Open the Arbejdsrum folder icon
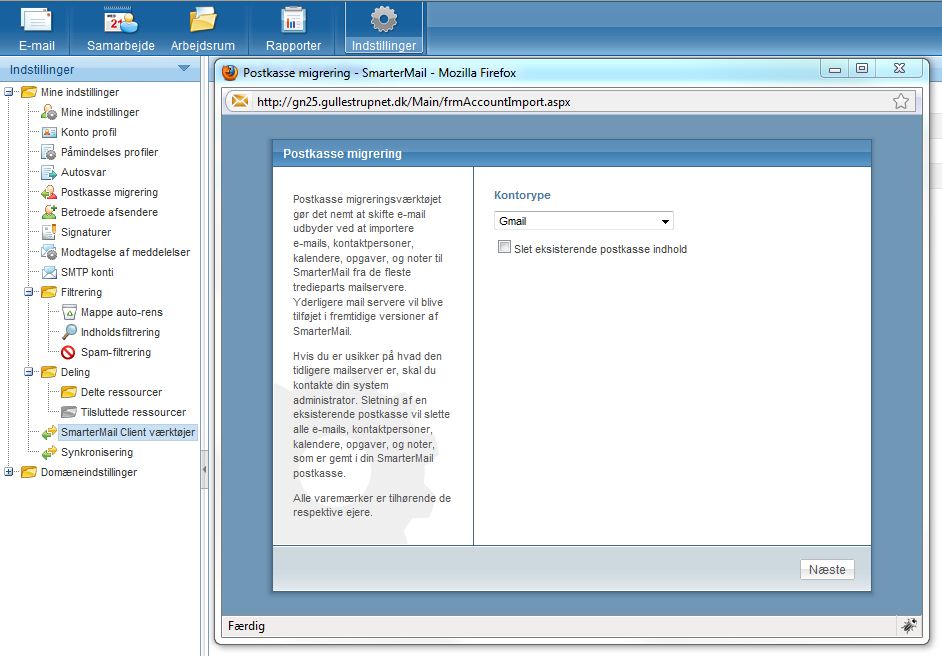 203,20
